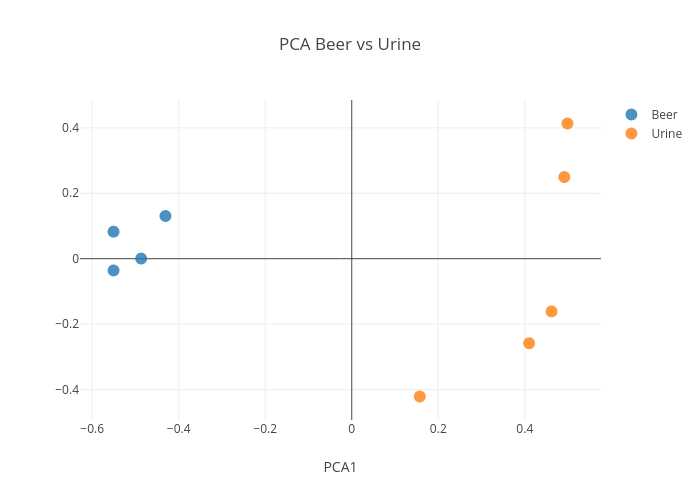
Task: Click the Urine point near y value -0.16
Action: 551,311
